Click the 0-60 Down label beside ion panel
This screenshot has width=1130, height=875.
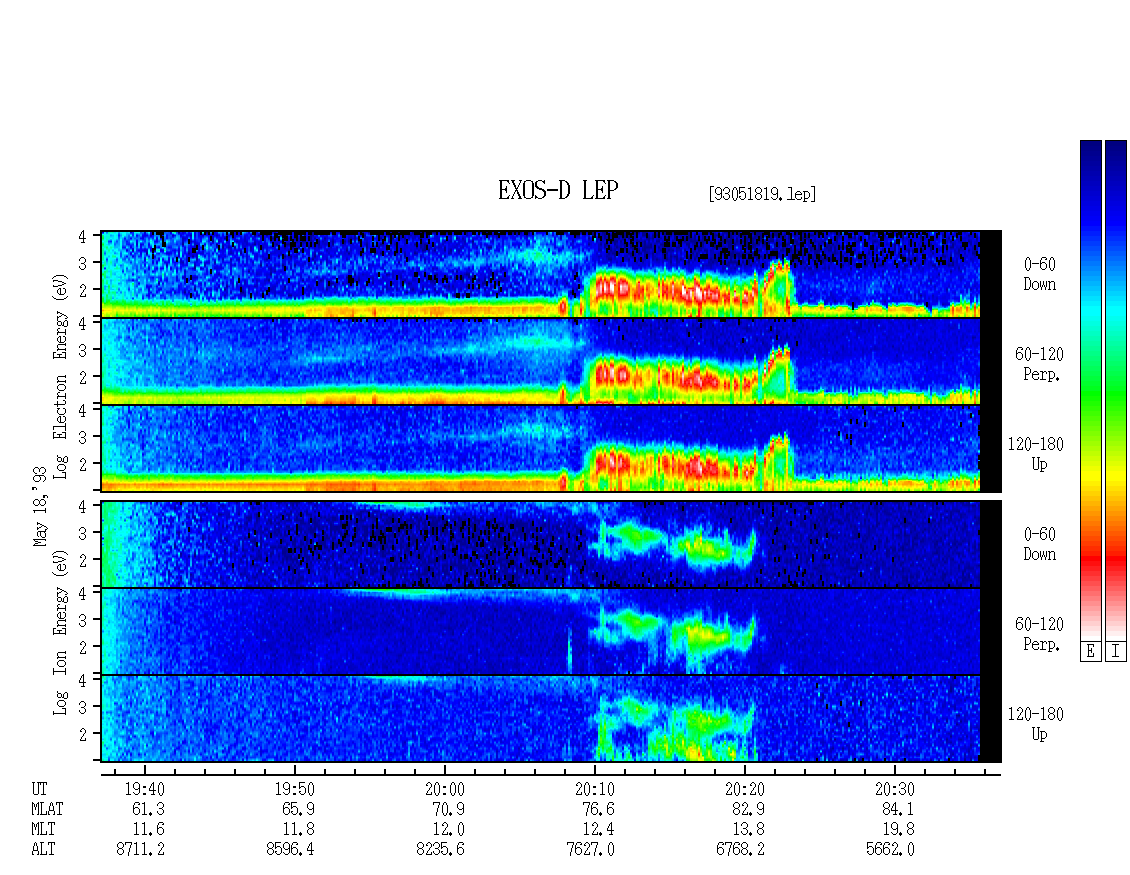point(1039,544)
